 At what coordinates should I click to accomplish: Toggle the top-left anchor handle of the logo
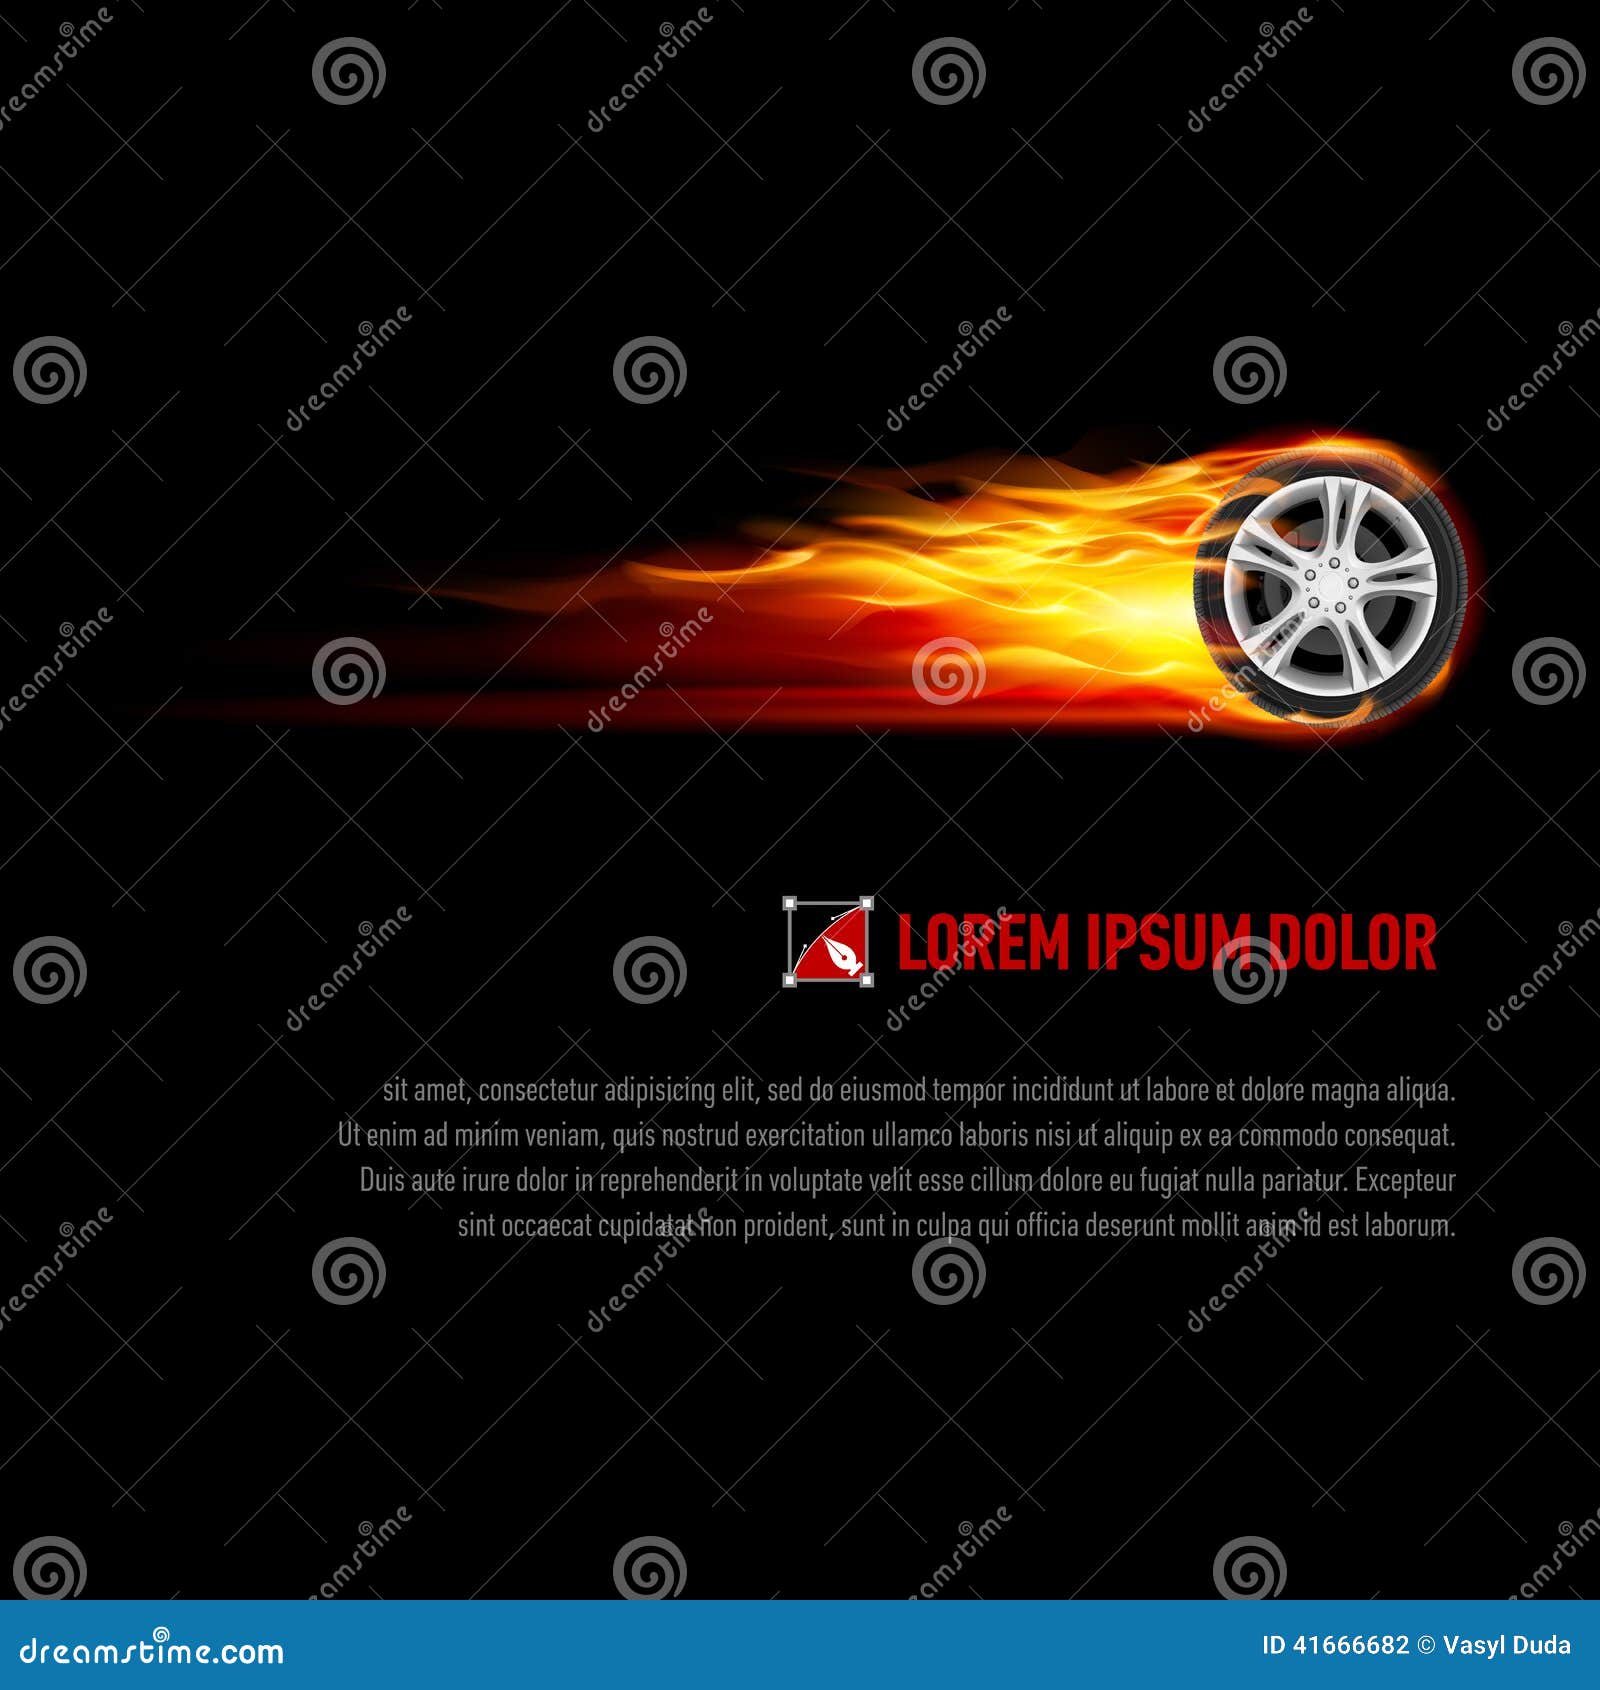(x=790, y=903)
